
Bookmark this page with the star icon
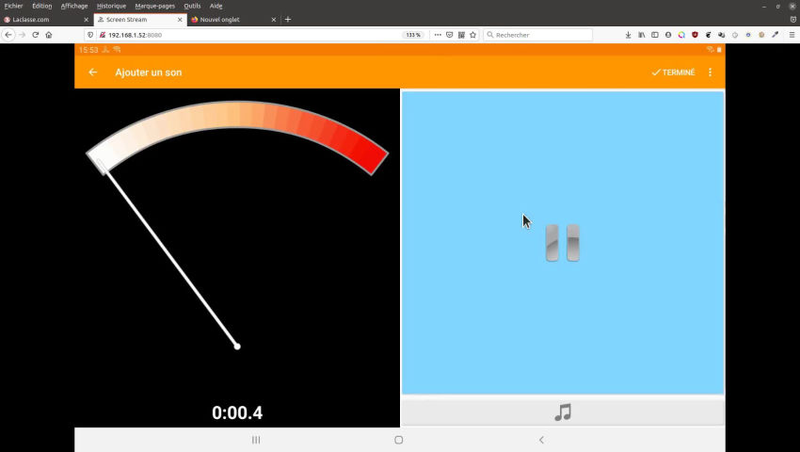point(473,35)
